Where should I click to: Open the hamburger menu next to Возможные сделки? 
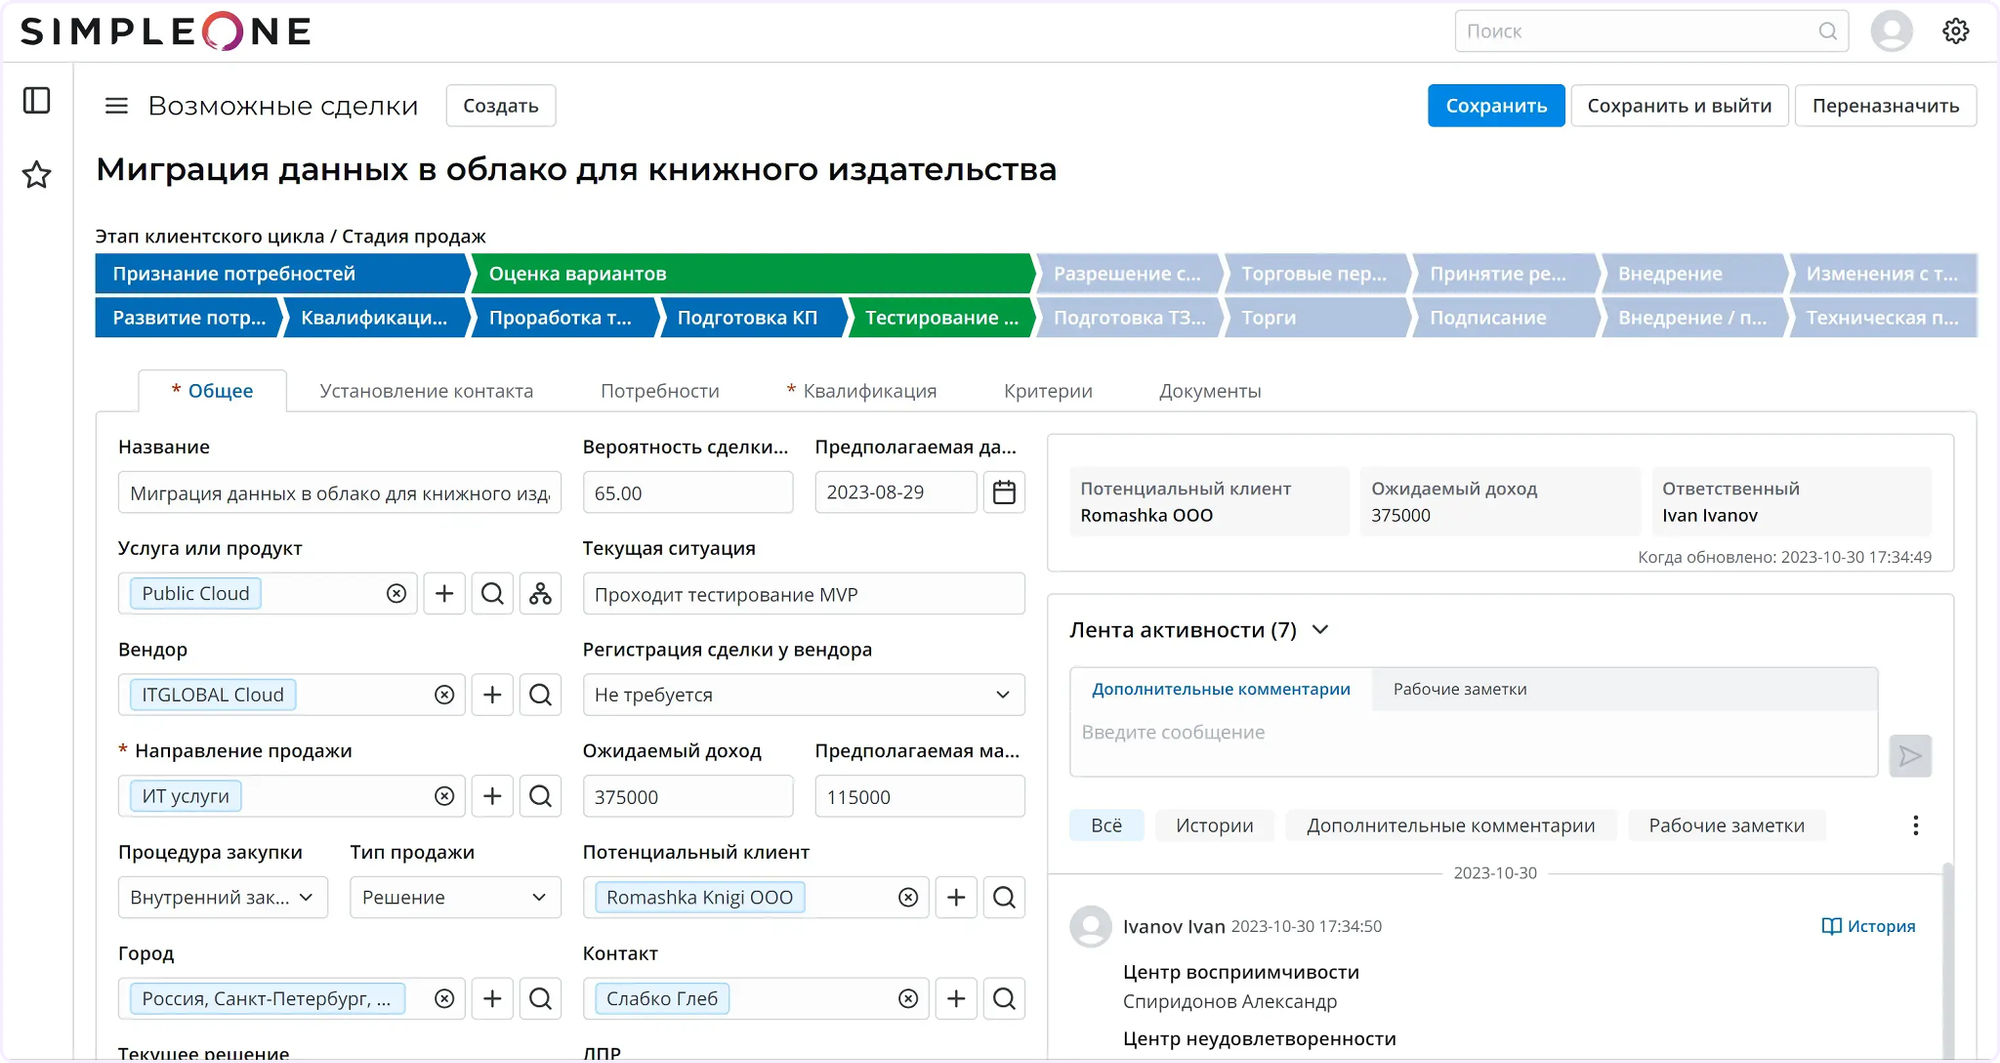click(116, 106)
